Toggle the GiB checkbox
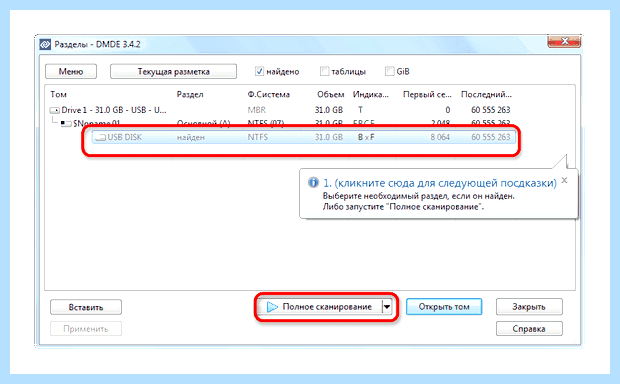 pyautogui.click(x=389, y=71)
